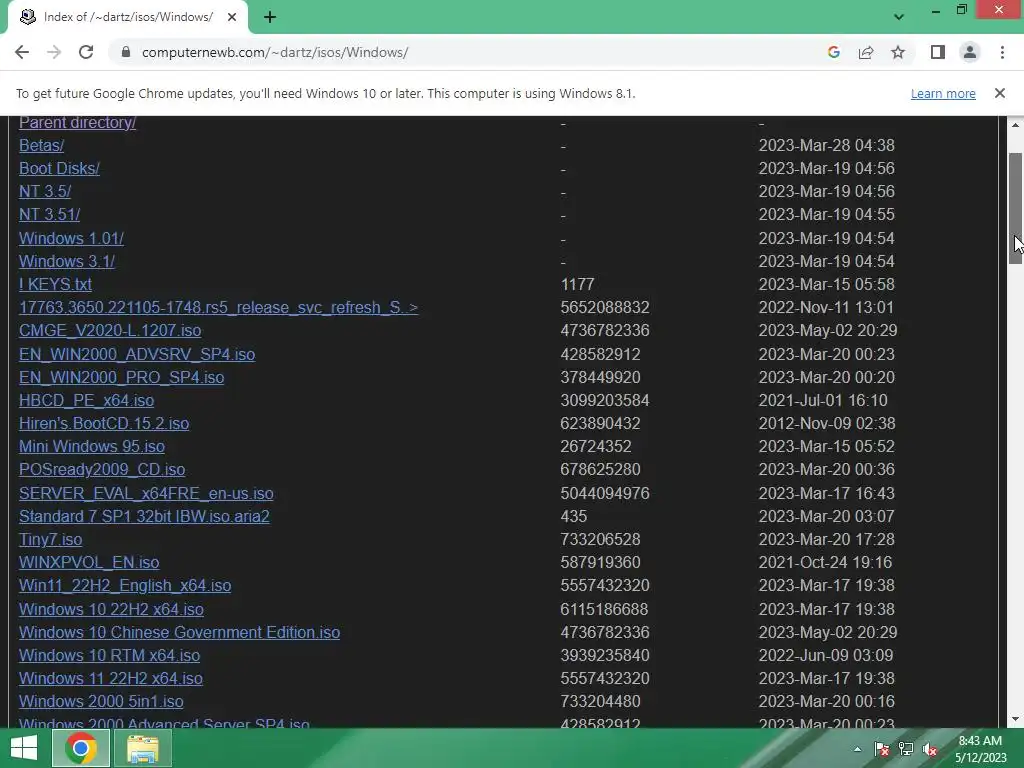This screenshot has height=768, width=1024.
Task: Open File Explorer from the taskbar
Action: 143,748
